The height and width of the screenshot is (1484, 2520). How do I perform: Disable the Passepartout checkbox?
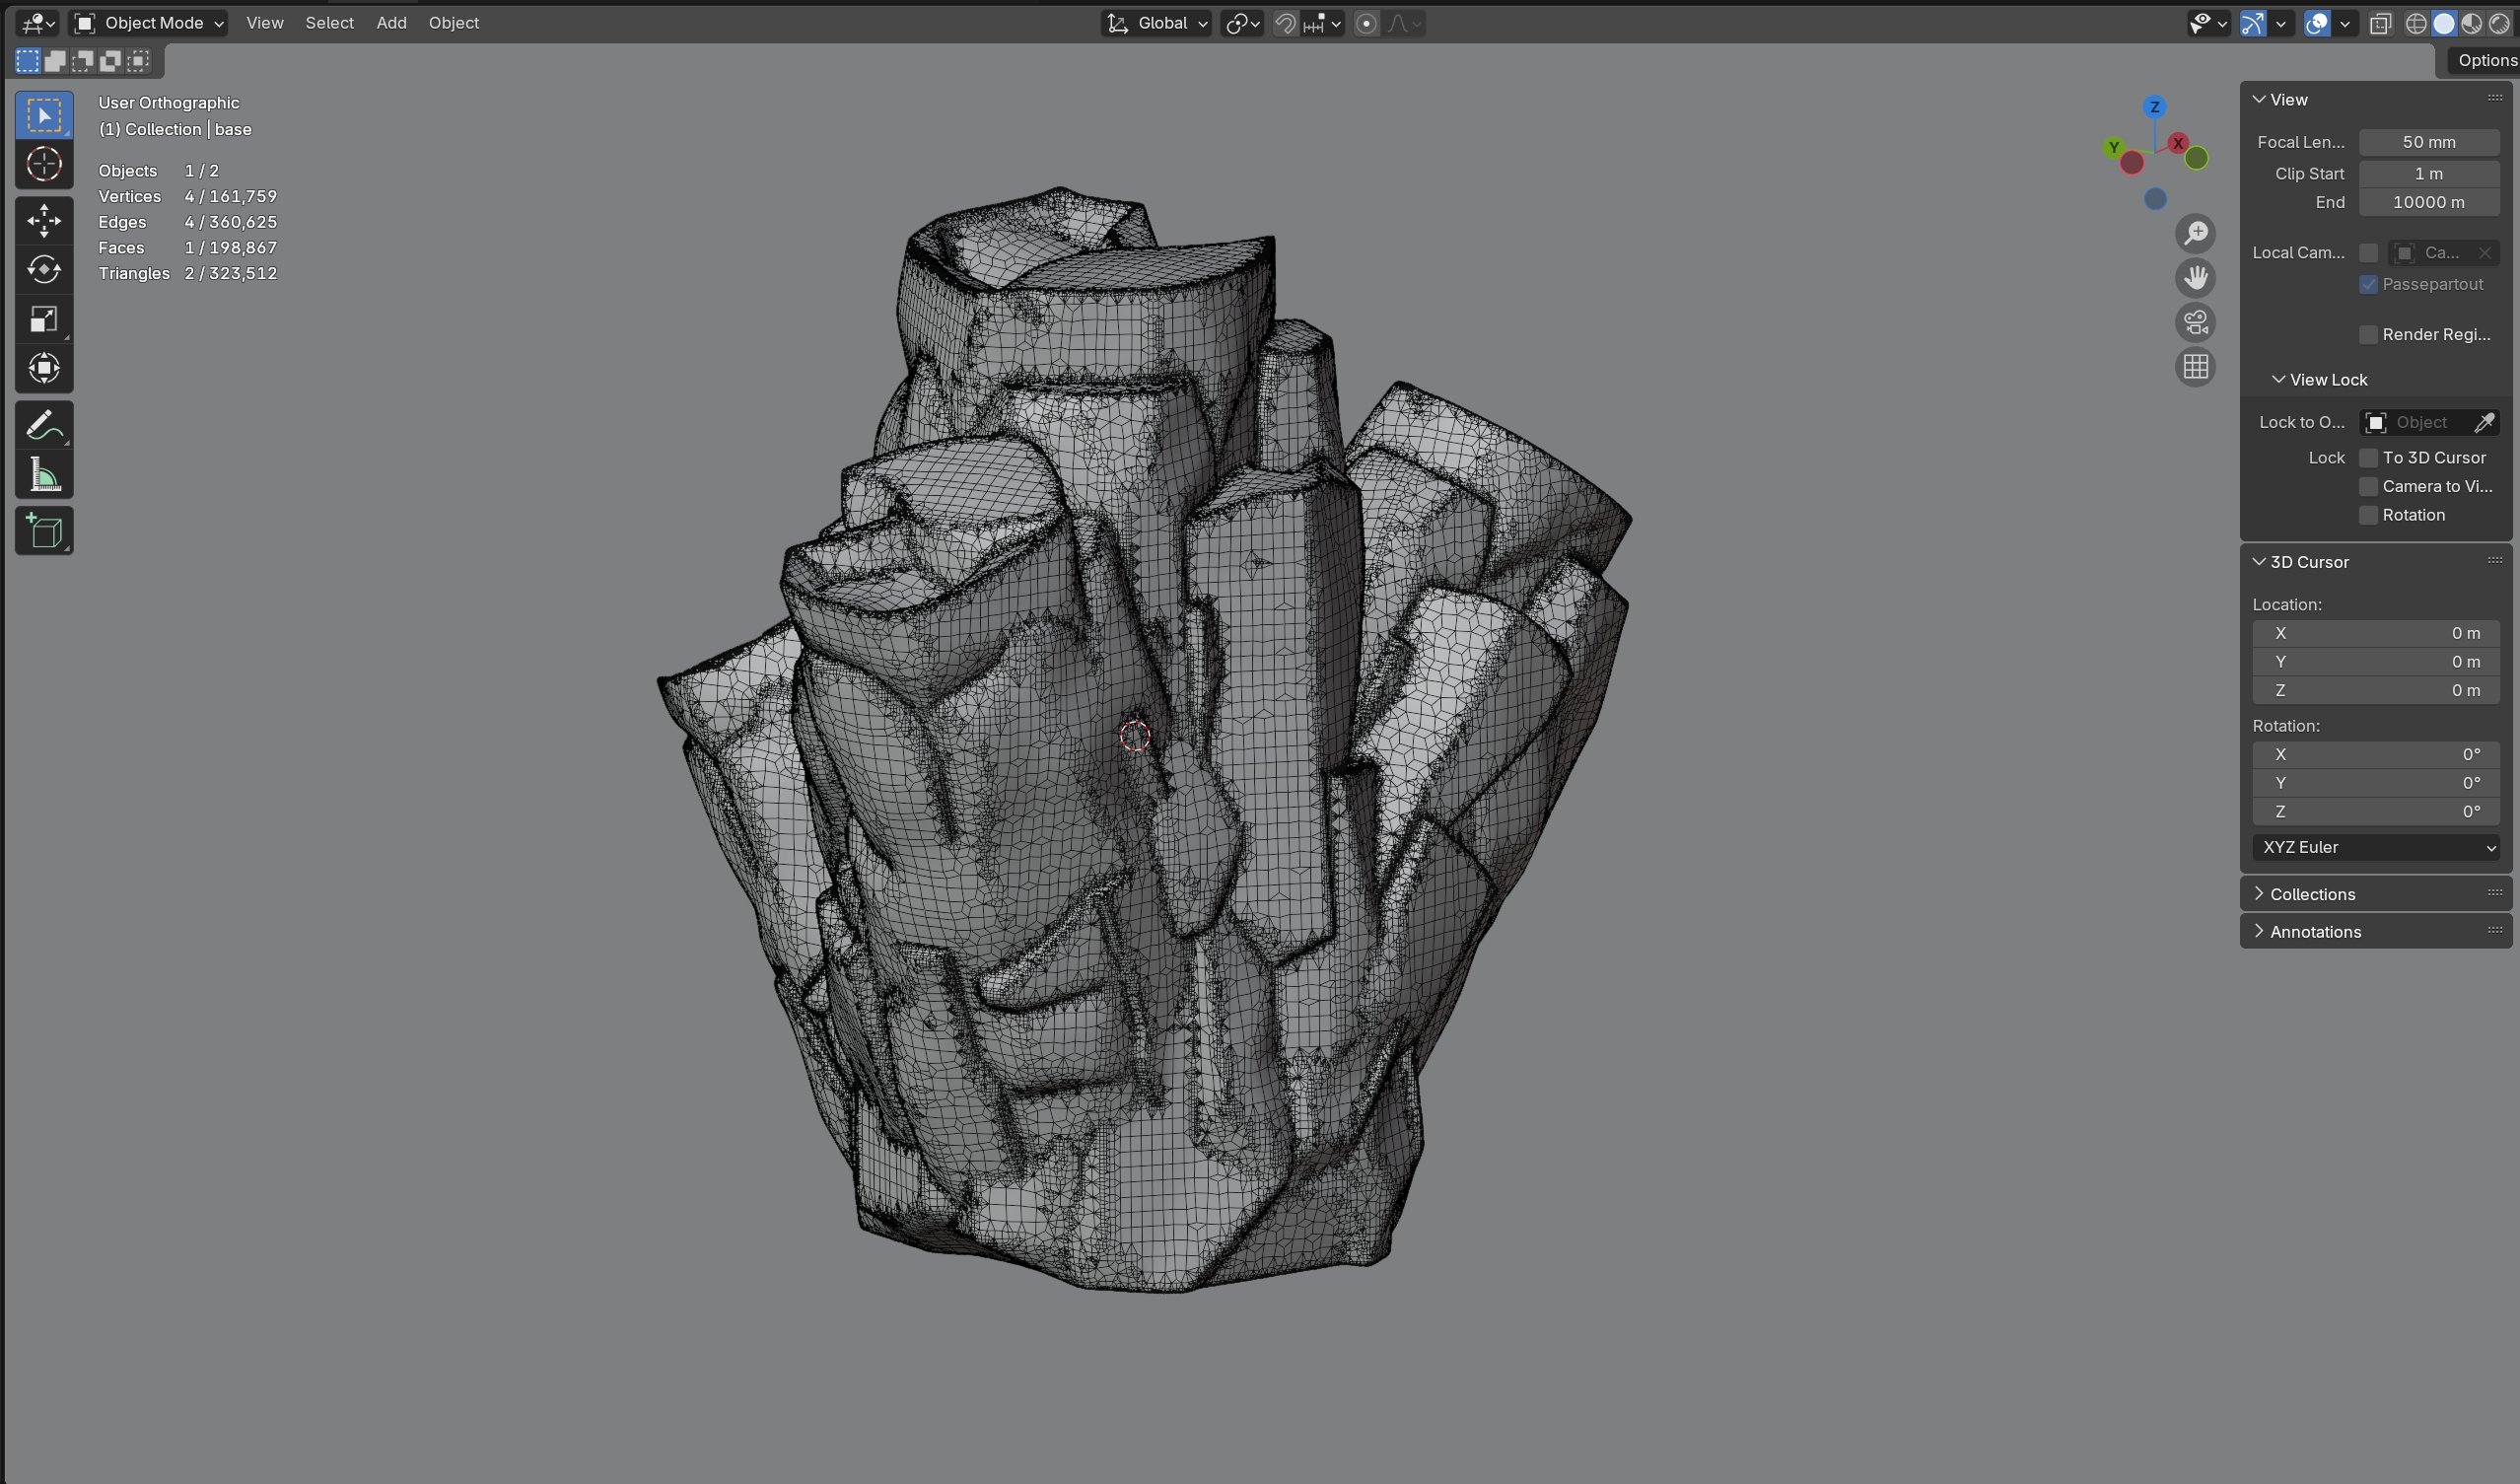coord(2368,285)
